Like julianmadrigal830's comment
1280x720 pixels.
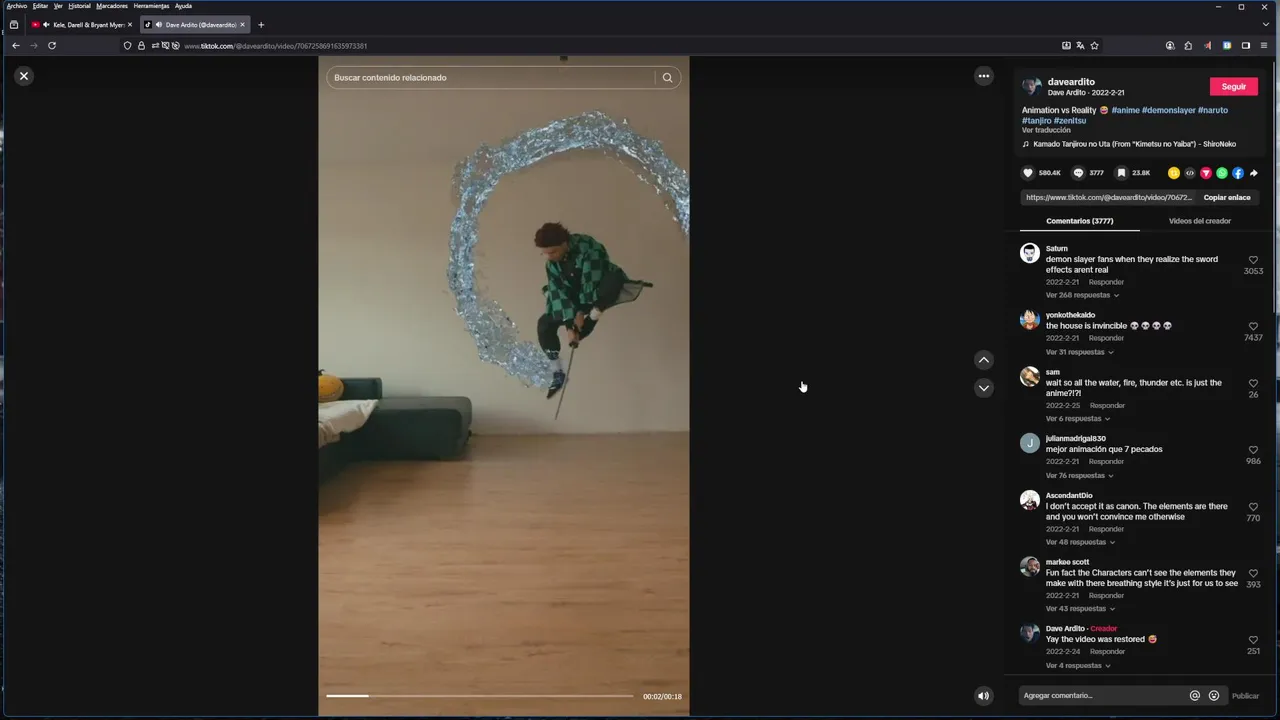tap(1253, 450)
